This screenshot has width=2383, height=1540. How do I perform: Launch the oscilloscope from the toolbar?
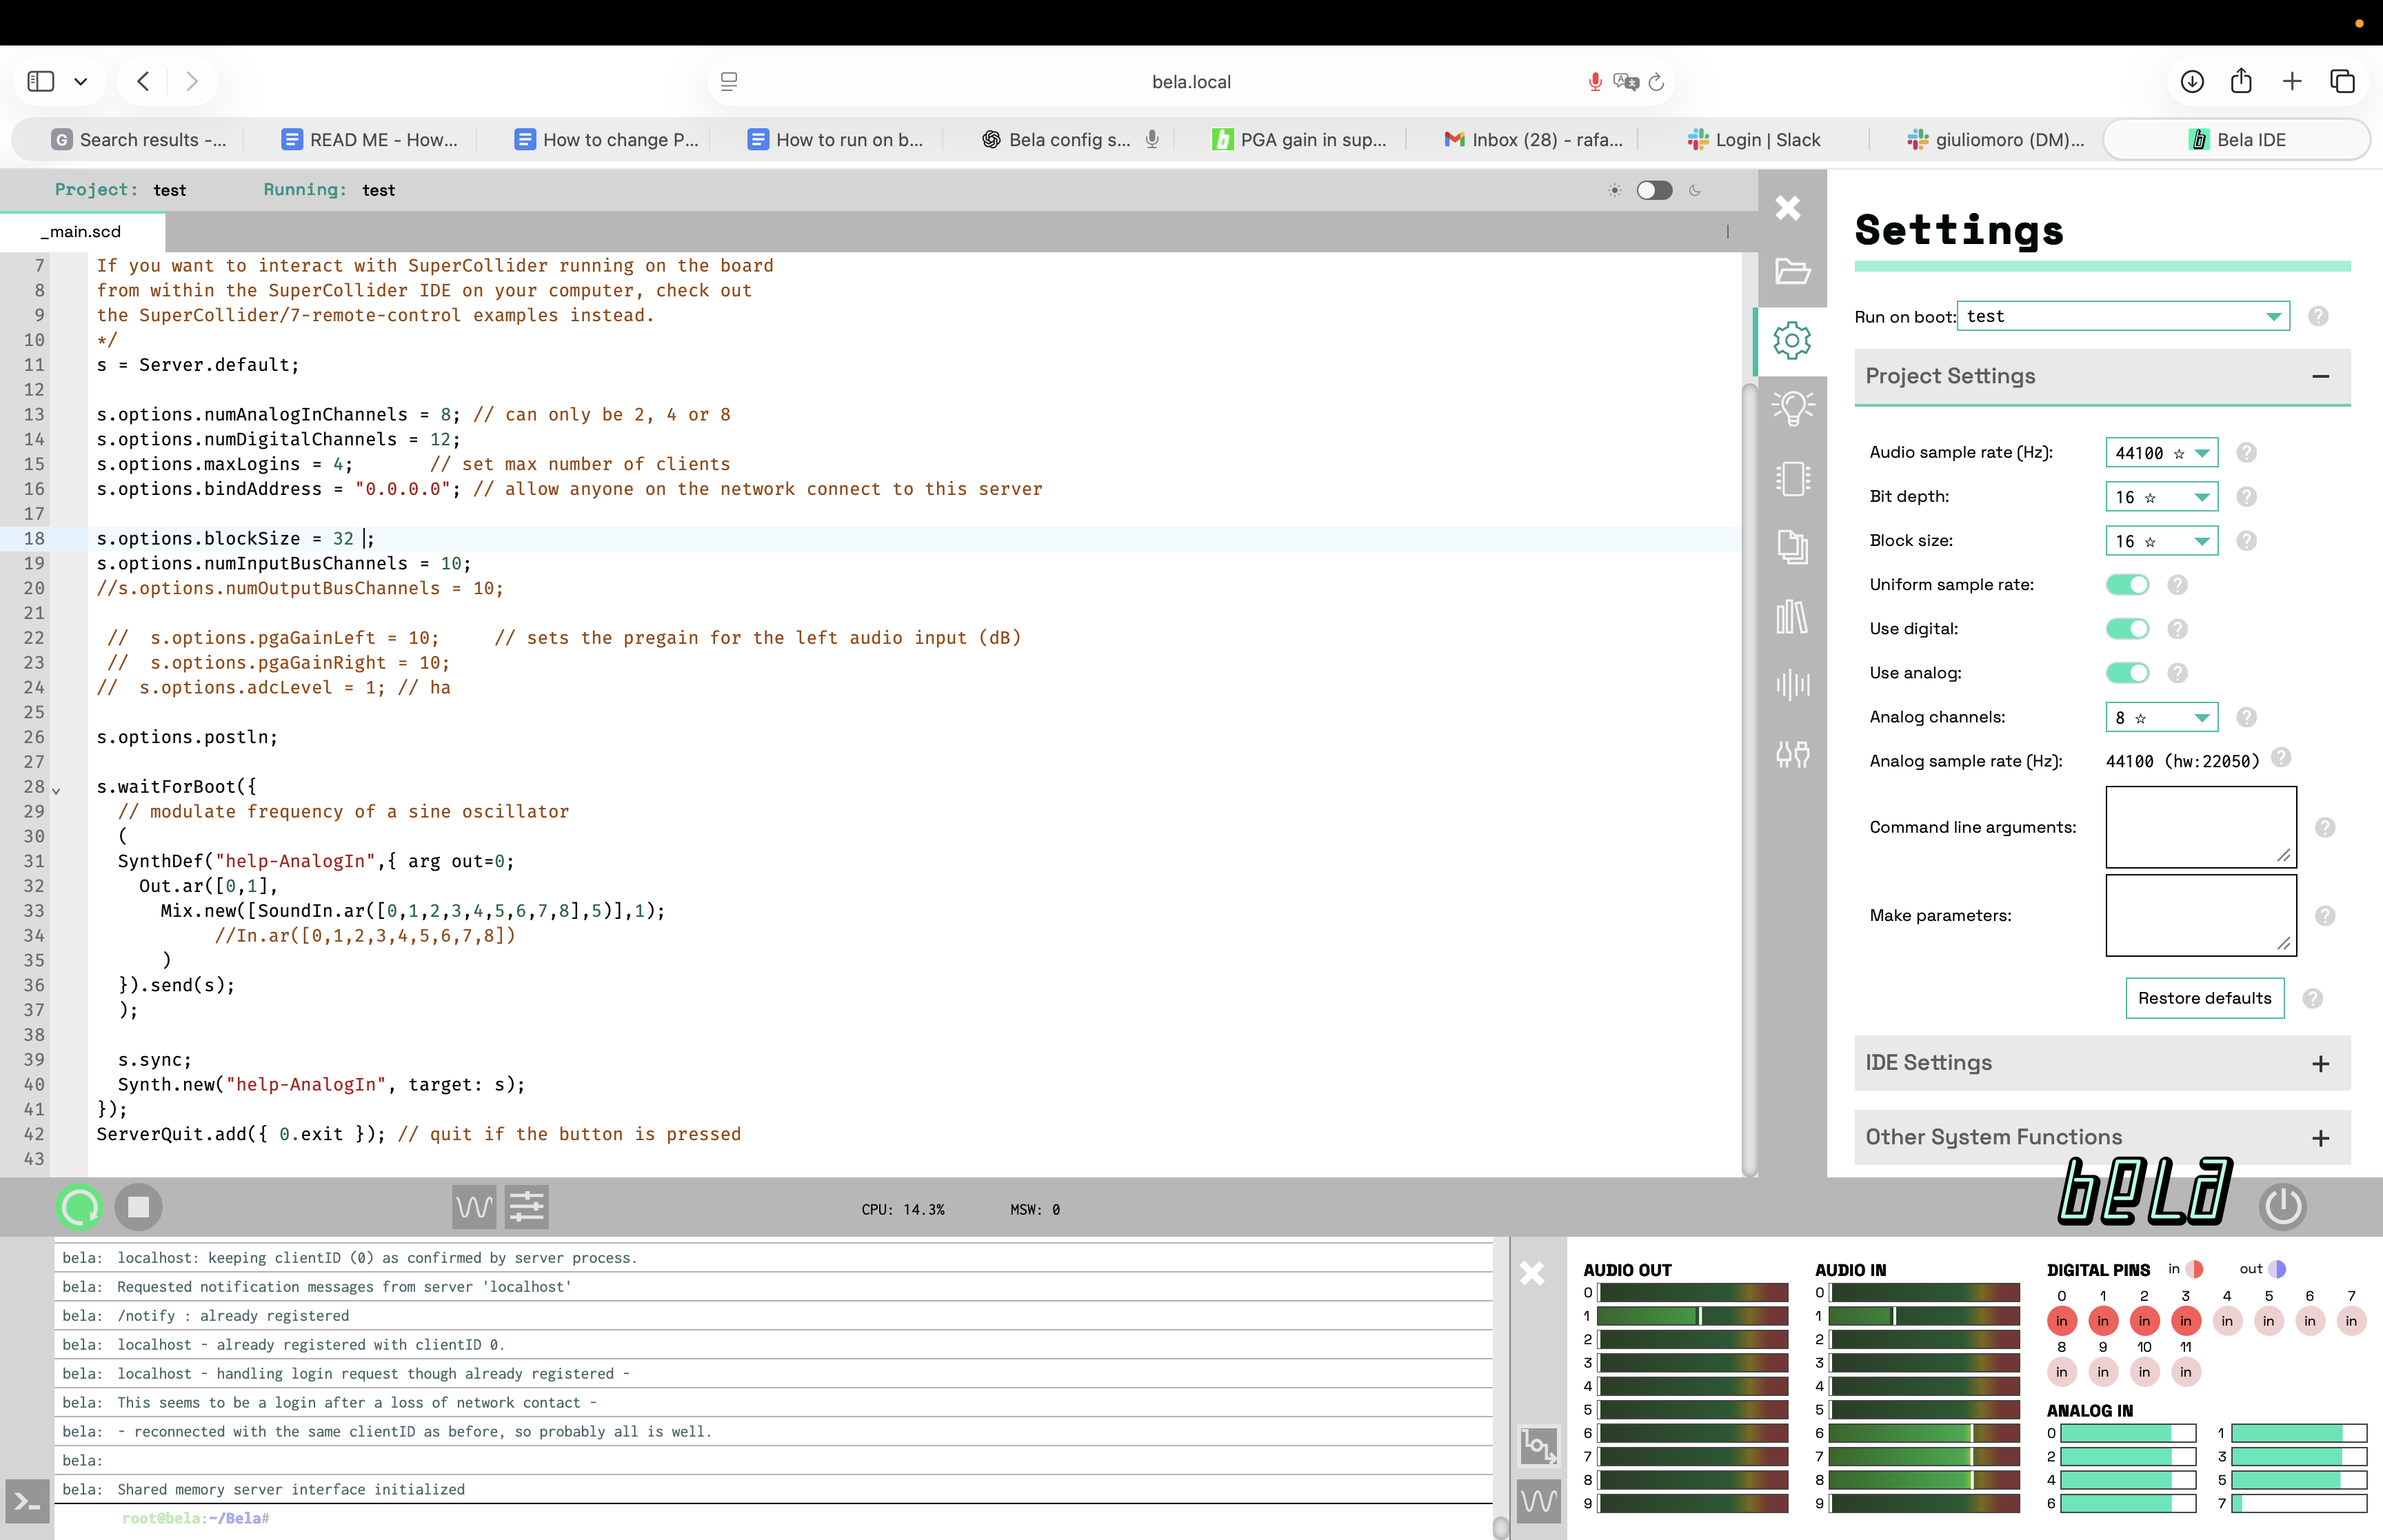[x=474, y=1207]
